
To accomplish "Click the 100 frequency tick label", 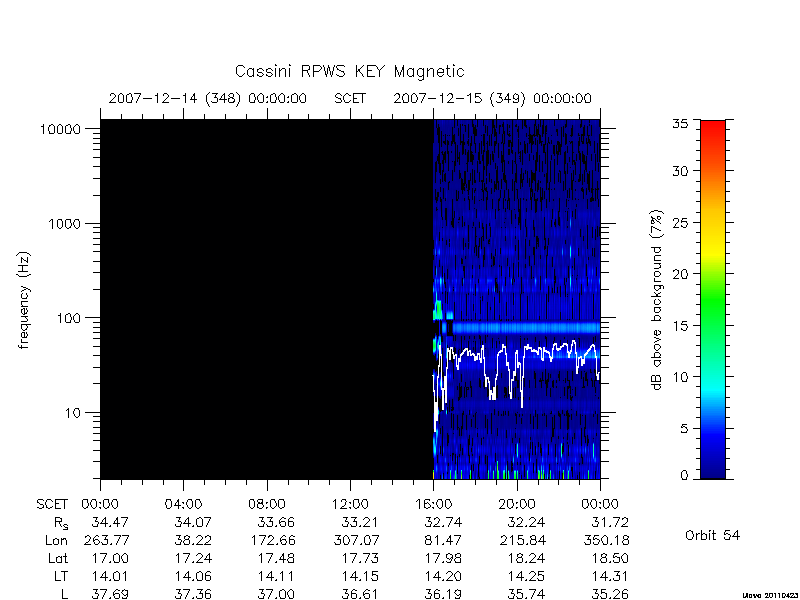I will pyautogui.click(x=68, y=318).
